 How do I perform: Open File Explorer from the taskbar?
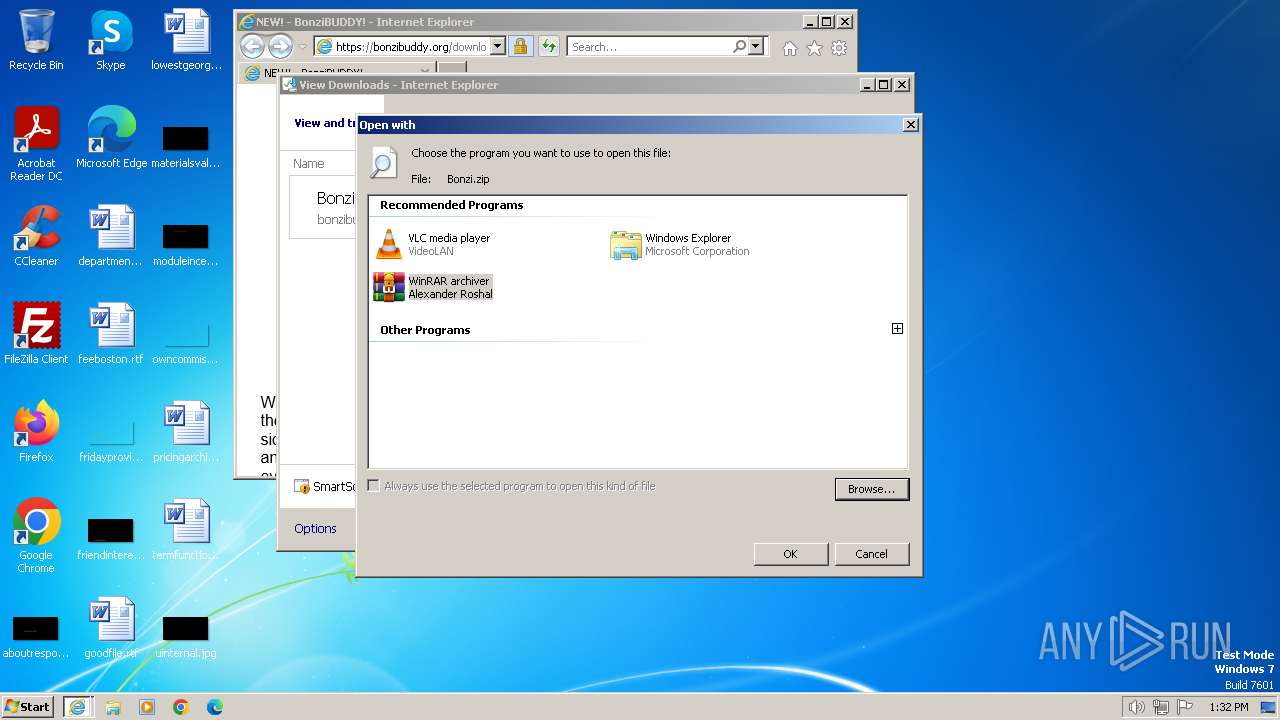tap(113, 706)
